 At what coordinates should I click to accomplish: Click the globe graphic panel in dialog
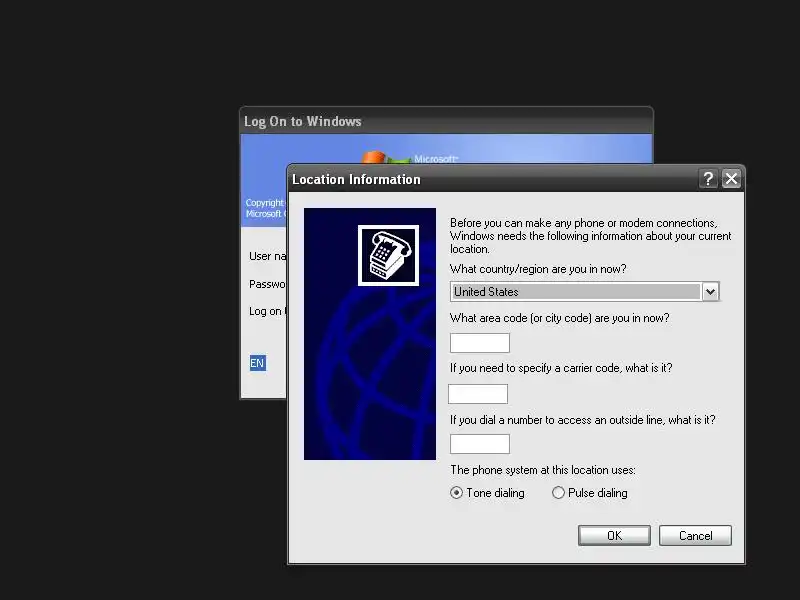(x=370, y=334)
